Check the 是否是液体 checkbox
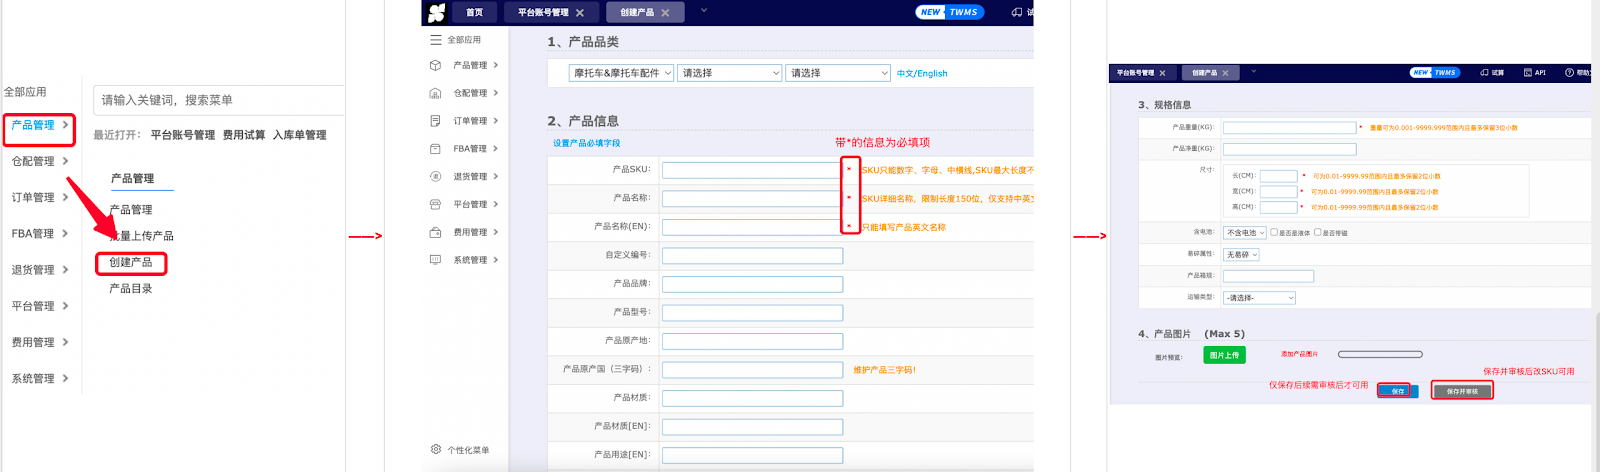 (x=1274, y=232)
